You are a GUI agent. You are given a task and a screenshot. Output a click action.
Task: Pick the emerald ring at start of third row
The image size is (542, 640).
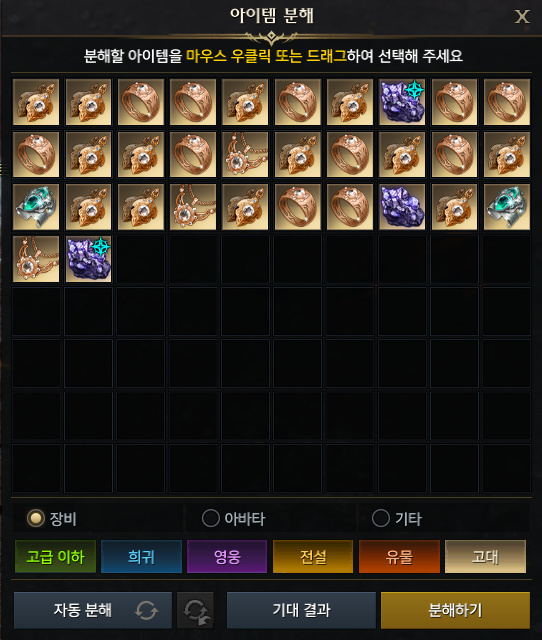point(36,207)
